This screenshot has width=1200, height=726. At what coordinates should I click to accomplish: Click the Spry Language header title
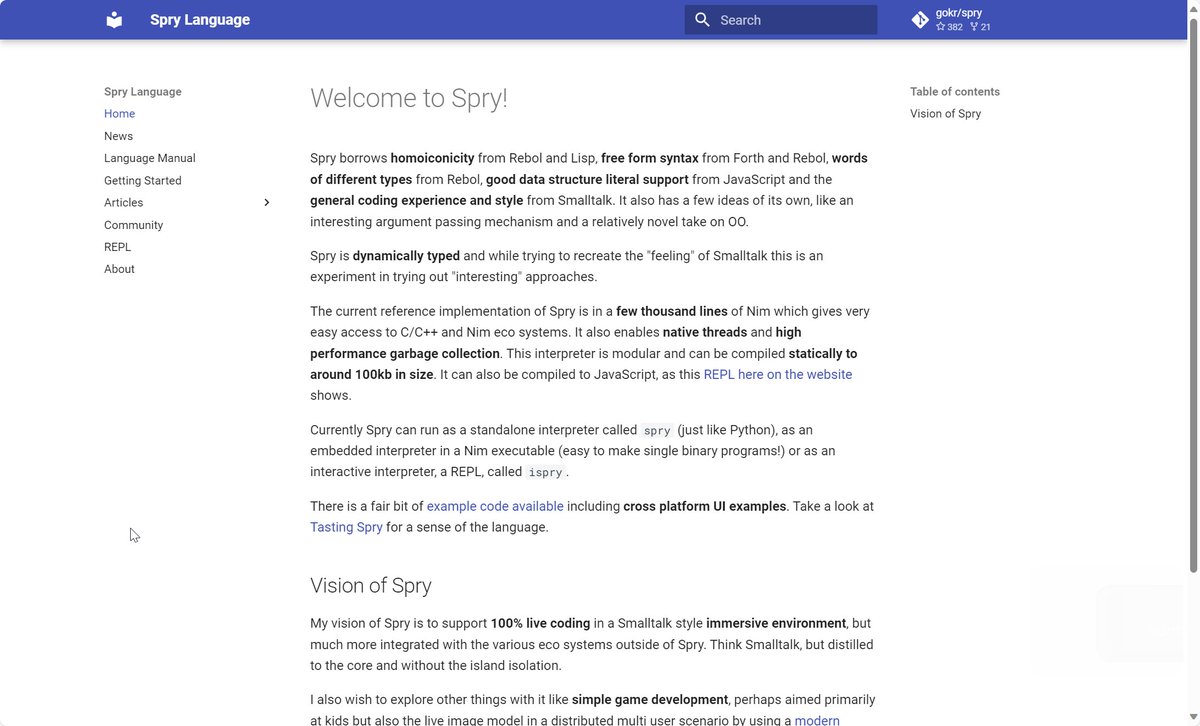tap(200, 20)
